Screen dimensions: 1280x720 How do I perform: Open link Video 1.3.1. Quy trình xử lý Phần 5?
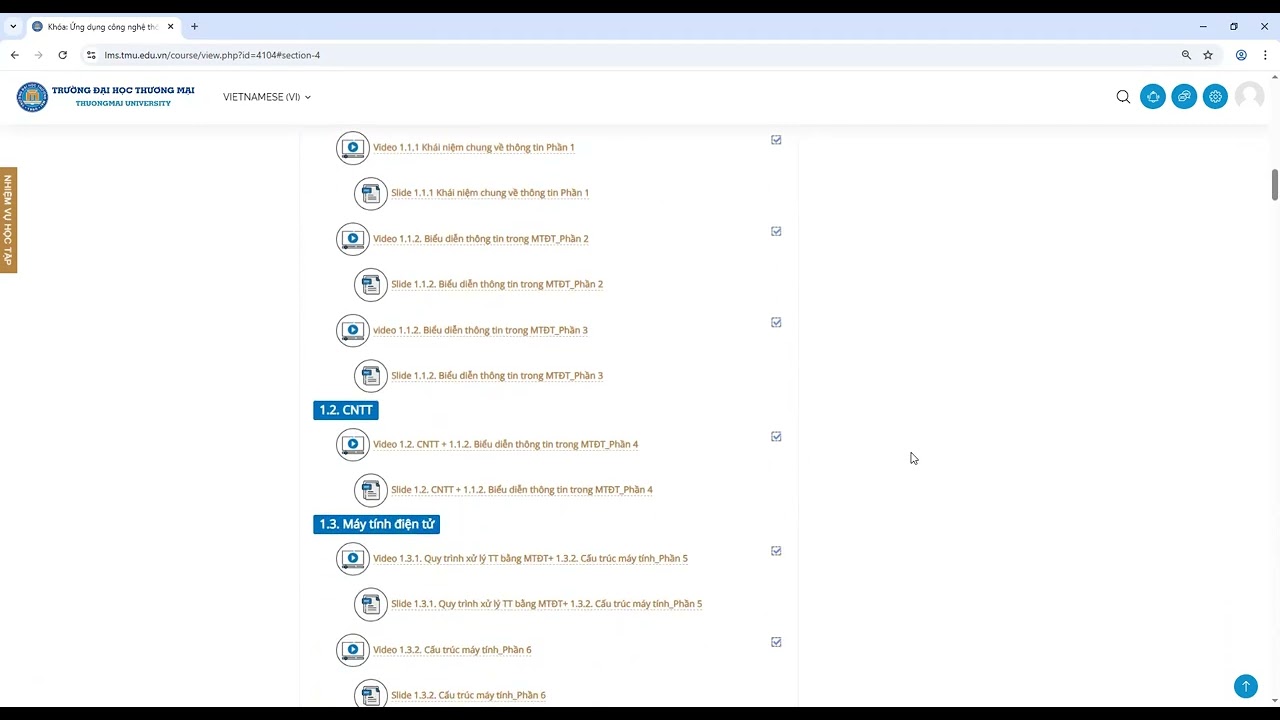(530, 558)
